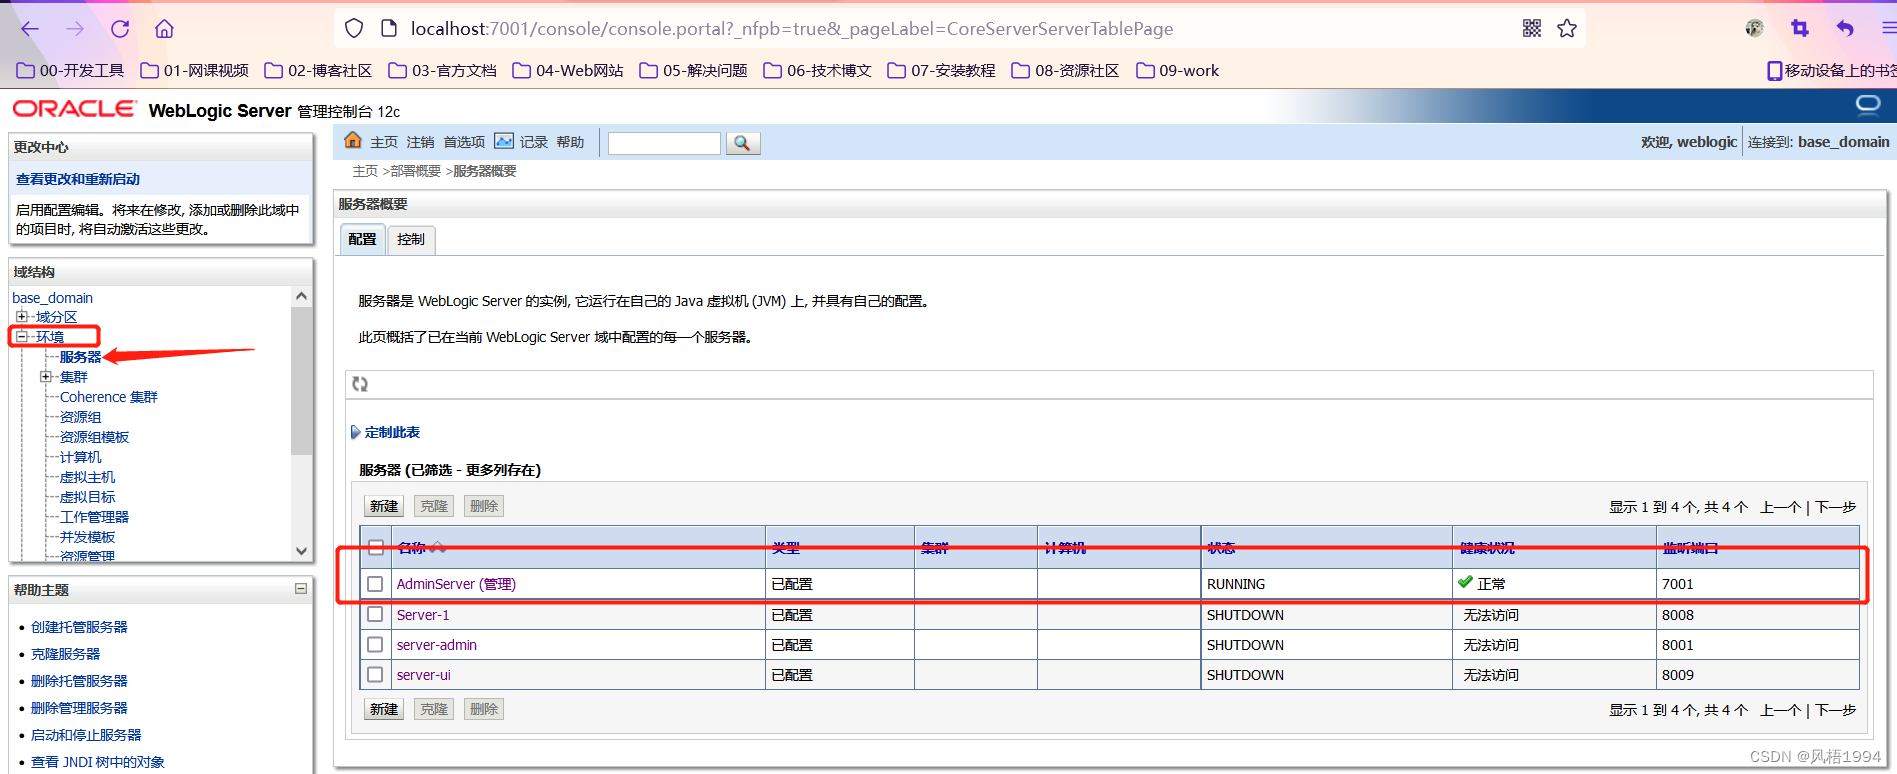Click the shield tracking protection icon
Image resolution: width=1897 pixels, height=774 pixels.
pos(354,29)
